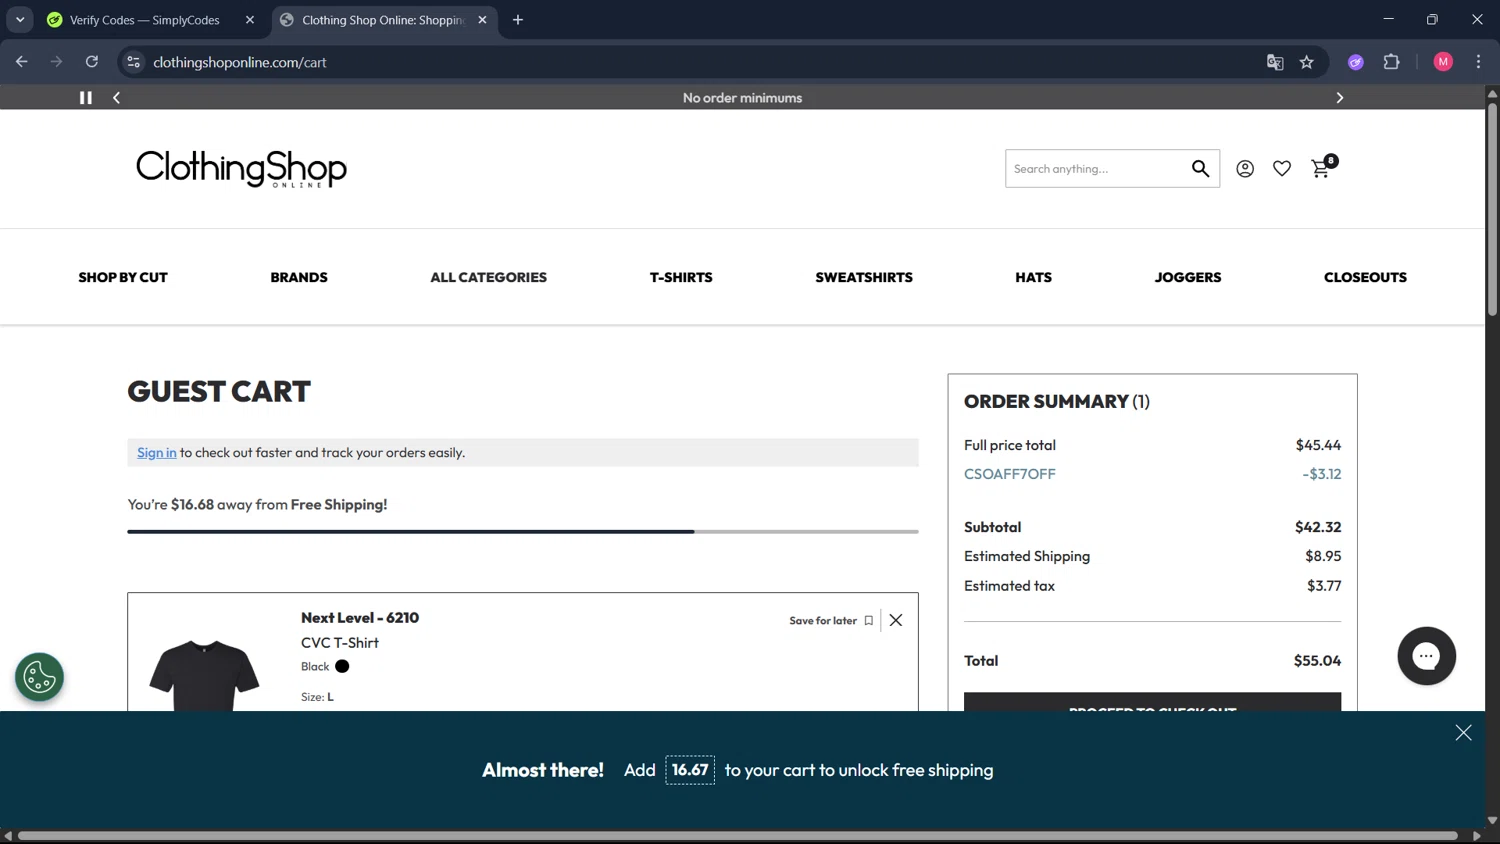The width and height of the screenshot is (1500, 844).
Task: Open a new browser tab
Action: pyautogui.click(x=518, y=20)
